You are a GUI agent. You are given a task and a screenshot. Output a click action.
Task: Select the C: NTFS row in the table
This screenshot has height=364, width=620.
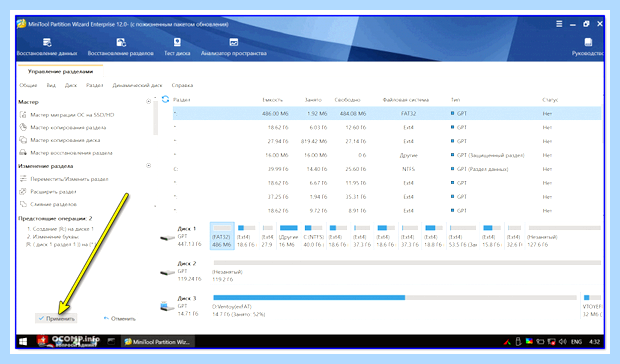point(387,169)
